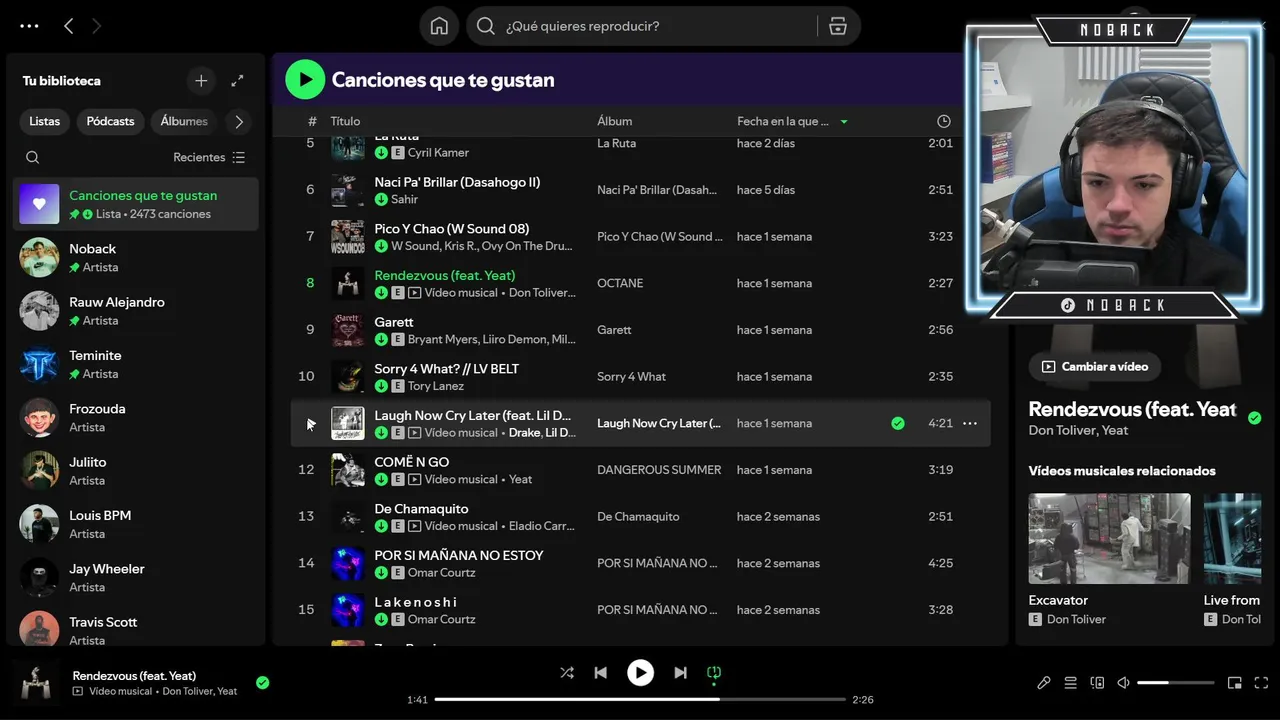Open Jay Wheeler artist in the library
Viewport: 1280px width, 720px height.
point(136,577)
